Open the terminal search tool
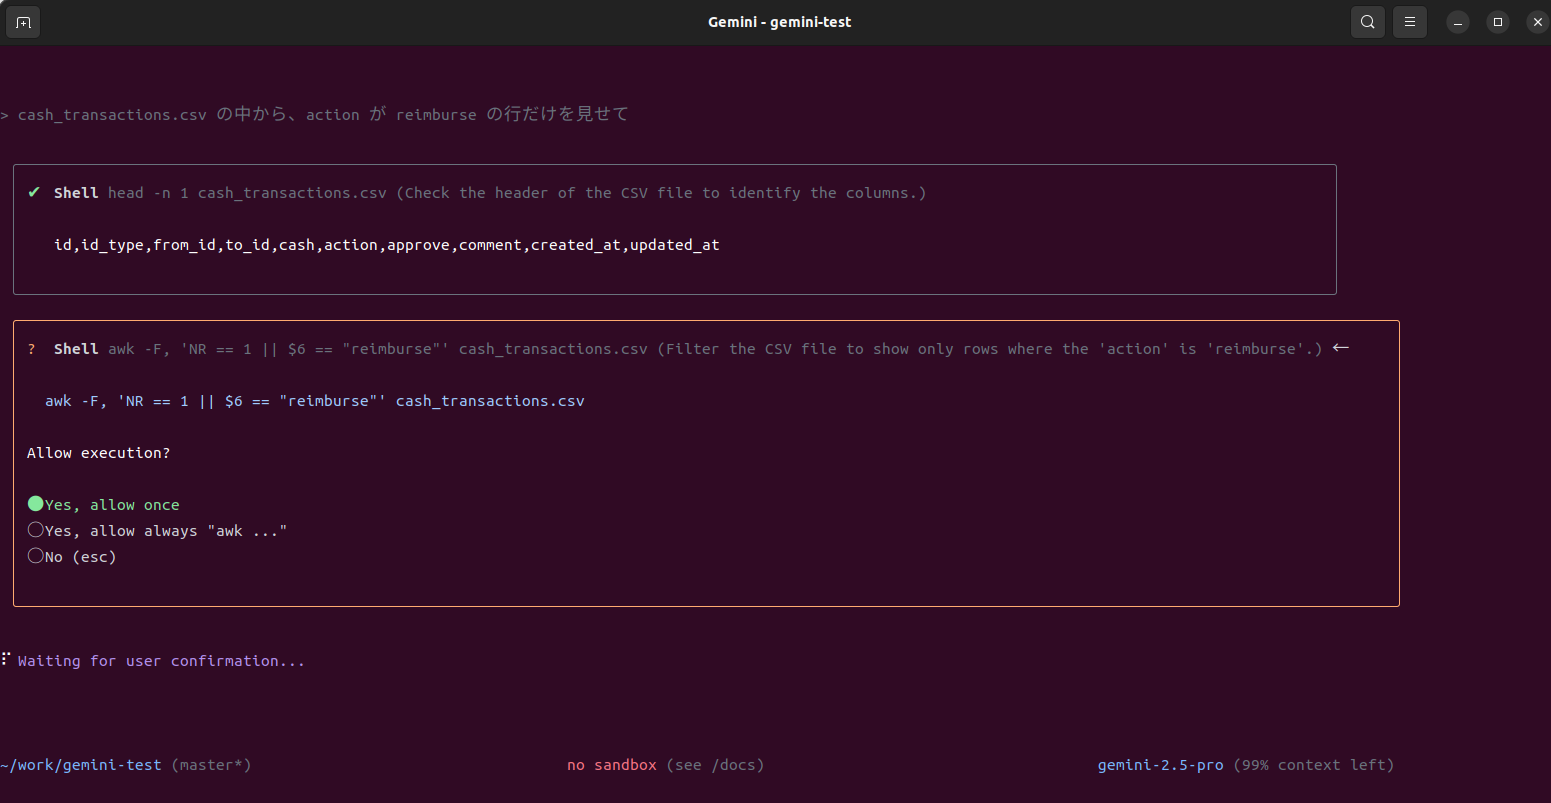The height and width of the screenshot is (803, 1551). click(x=1367, y=21)
